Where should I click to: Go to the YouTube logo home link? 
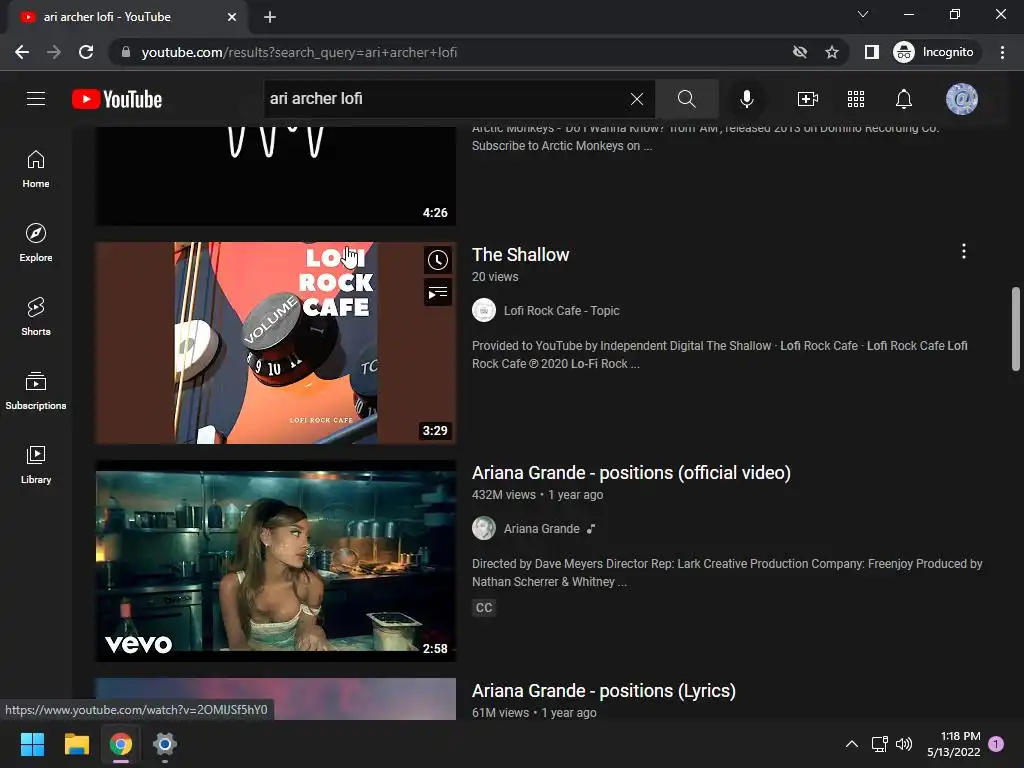[x=117, y=99]
